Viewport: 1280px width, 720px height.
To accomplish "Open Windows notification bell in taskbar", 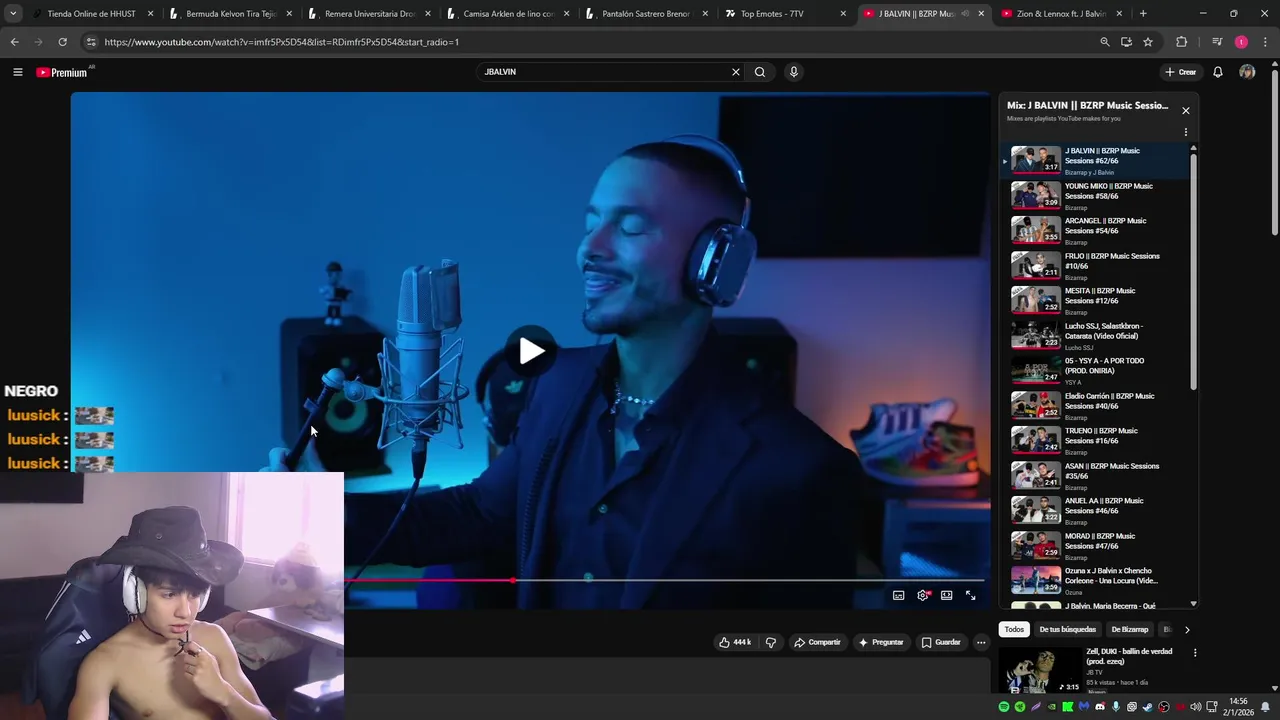I will pyautogui.click(x=1265, y=707).
